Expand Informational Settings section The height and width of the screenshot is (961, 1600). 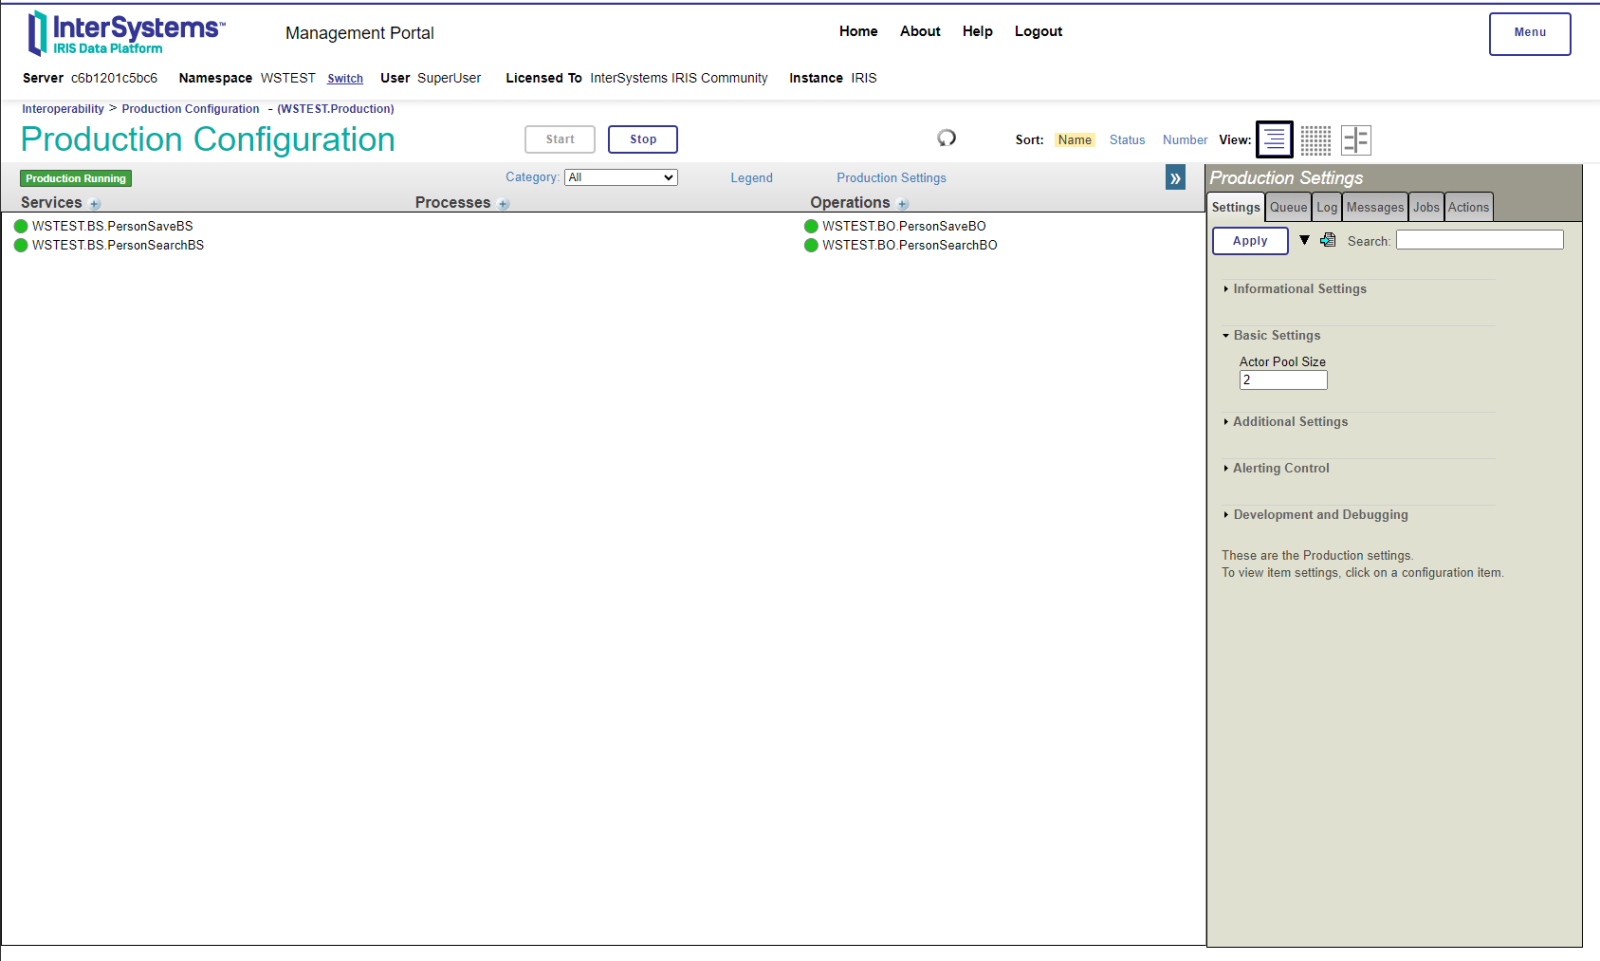(x=1299, y=289)
